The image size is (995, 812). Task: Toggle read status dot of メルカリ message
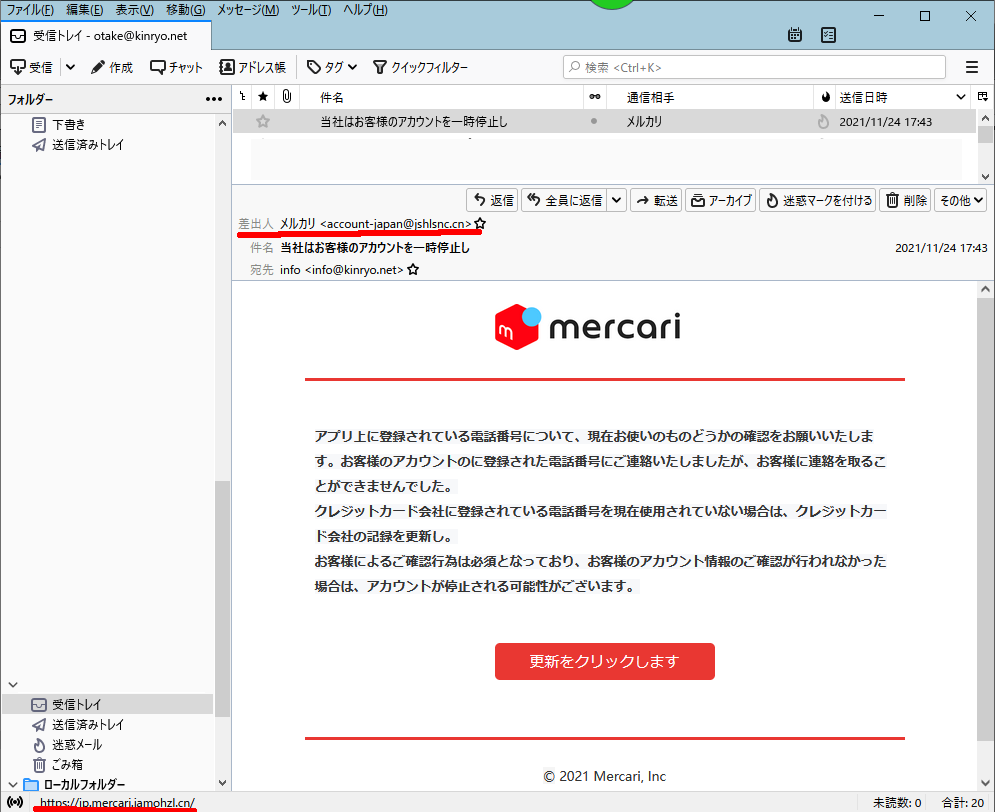tap(594, 121)
